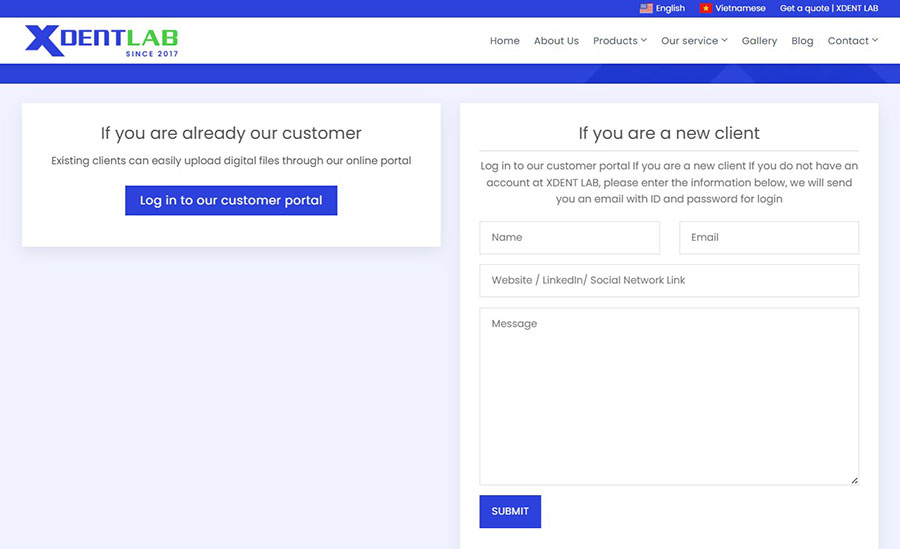Switch language to Vietnamese
This screenshot has width=900, height=549.
[x=740, y=8]
